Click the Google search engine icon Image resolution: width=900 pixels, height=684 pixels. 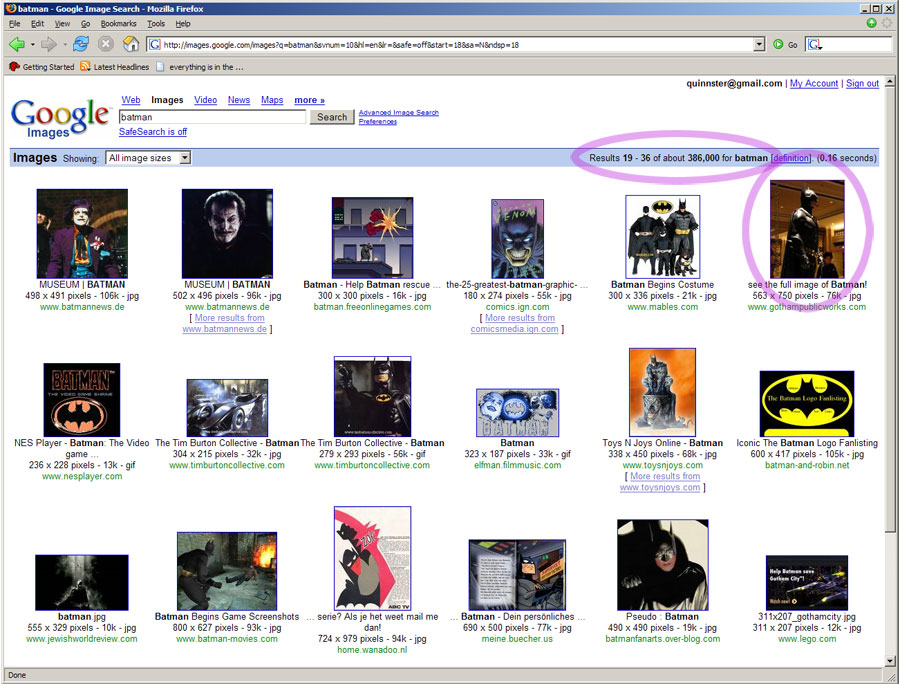[813, 44]
